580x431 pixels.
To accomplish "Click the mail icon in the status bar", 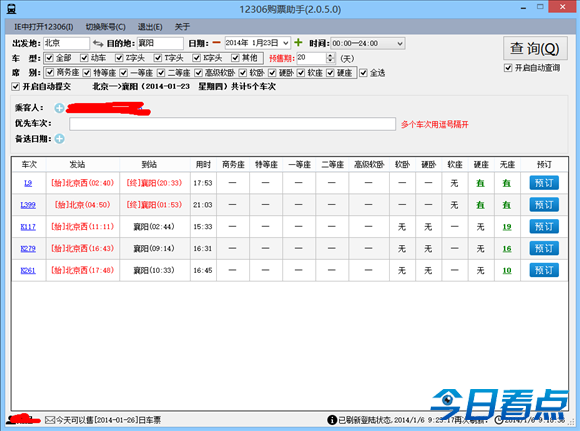I will pos(50,420).
